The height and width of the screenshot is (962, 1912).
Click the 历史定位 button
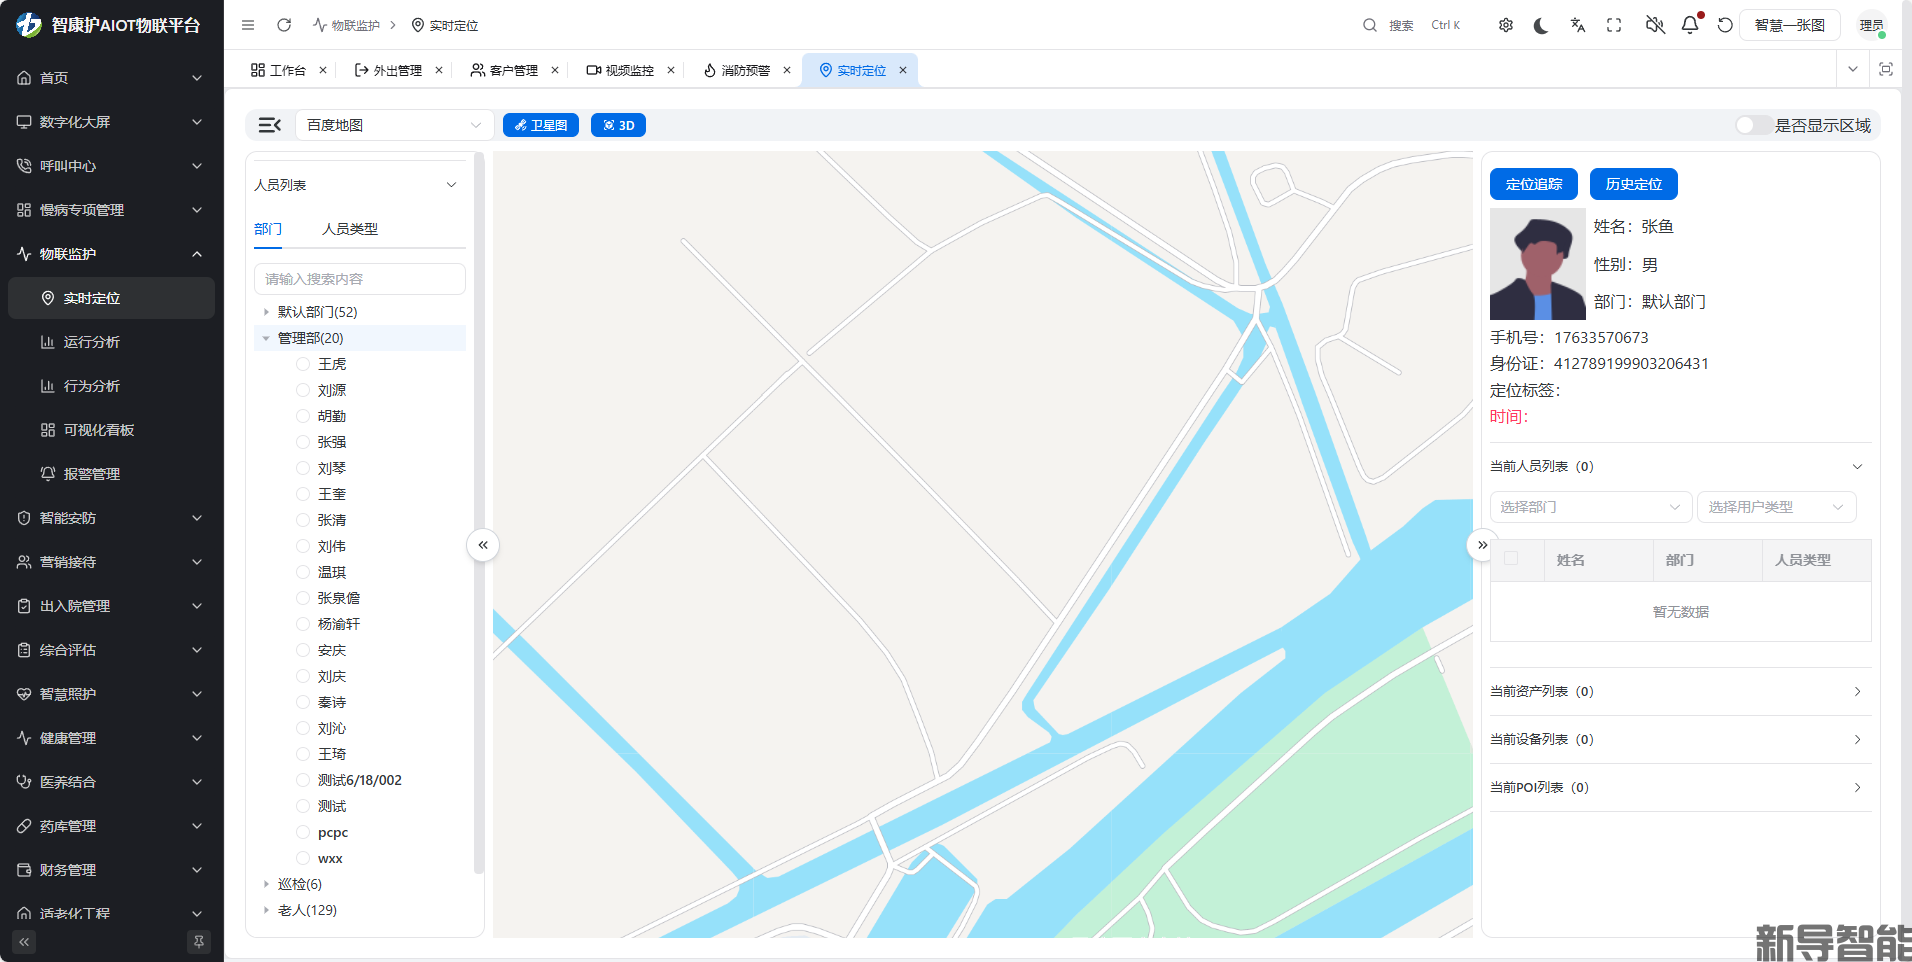pyautogui.click(x=1633, y=184)
